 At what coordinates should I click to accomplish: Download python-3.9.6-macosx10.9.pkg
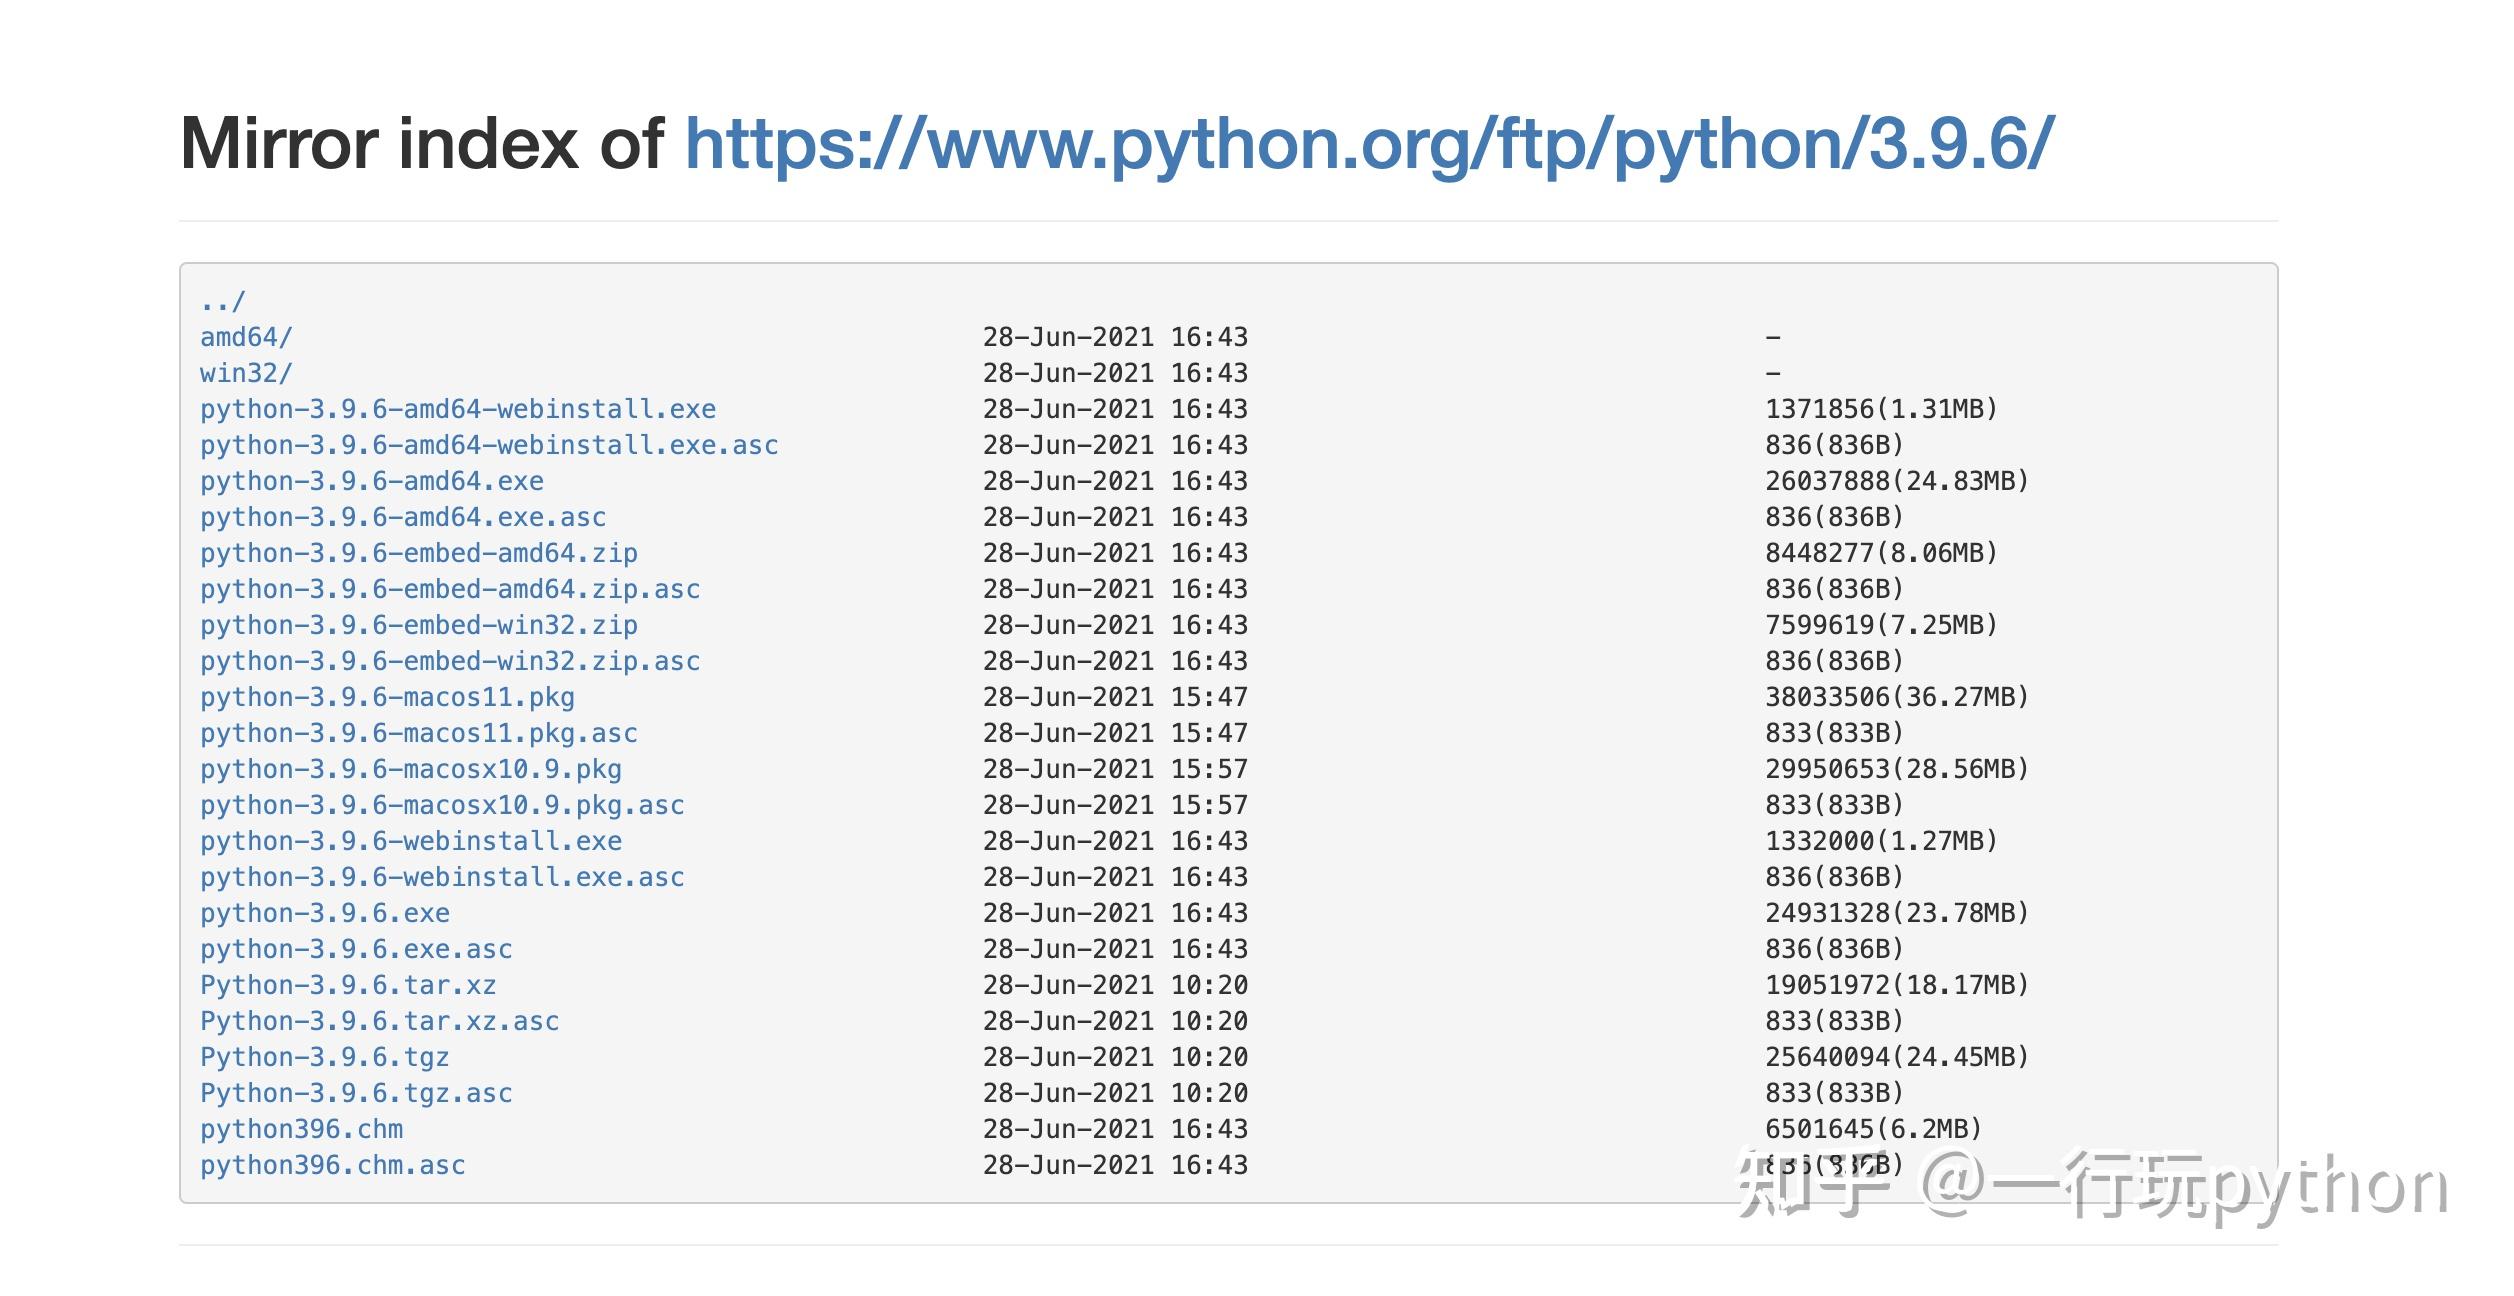pyautogui.click(x=410, y=768)
